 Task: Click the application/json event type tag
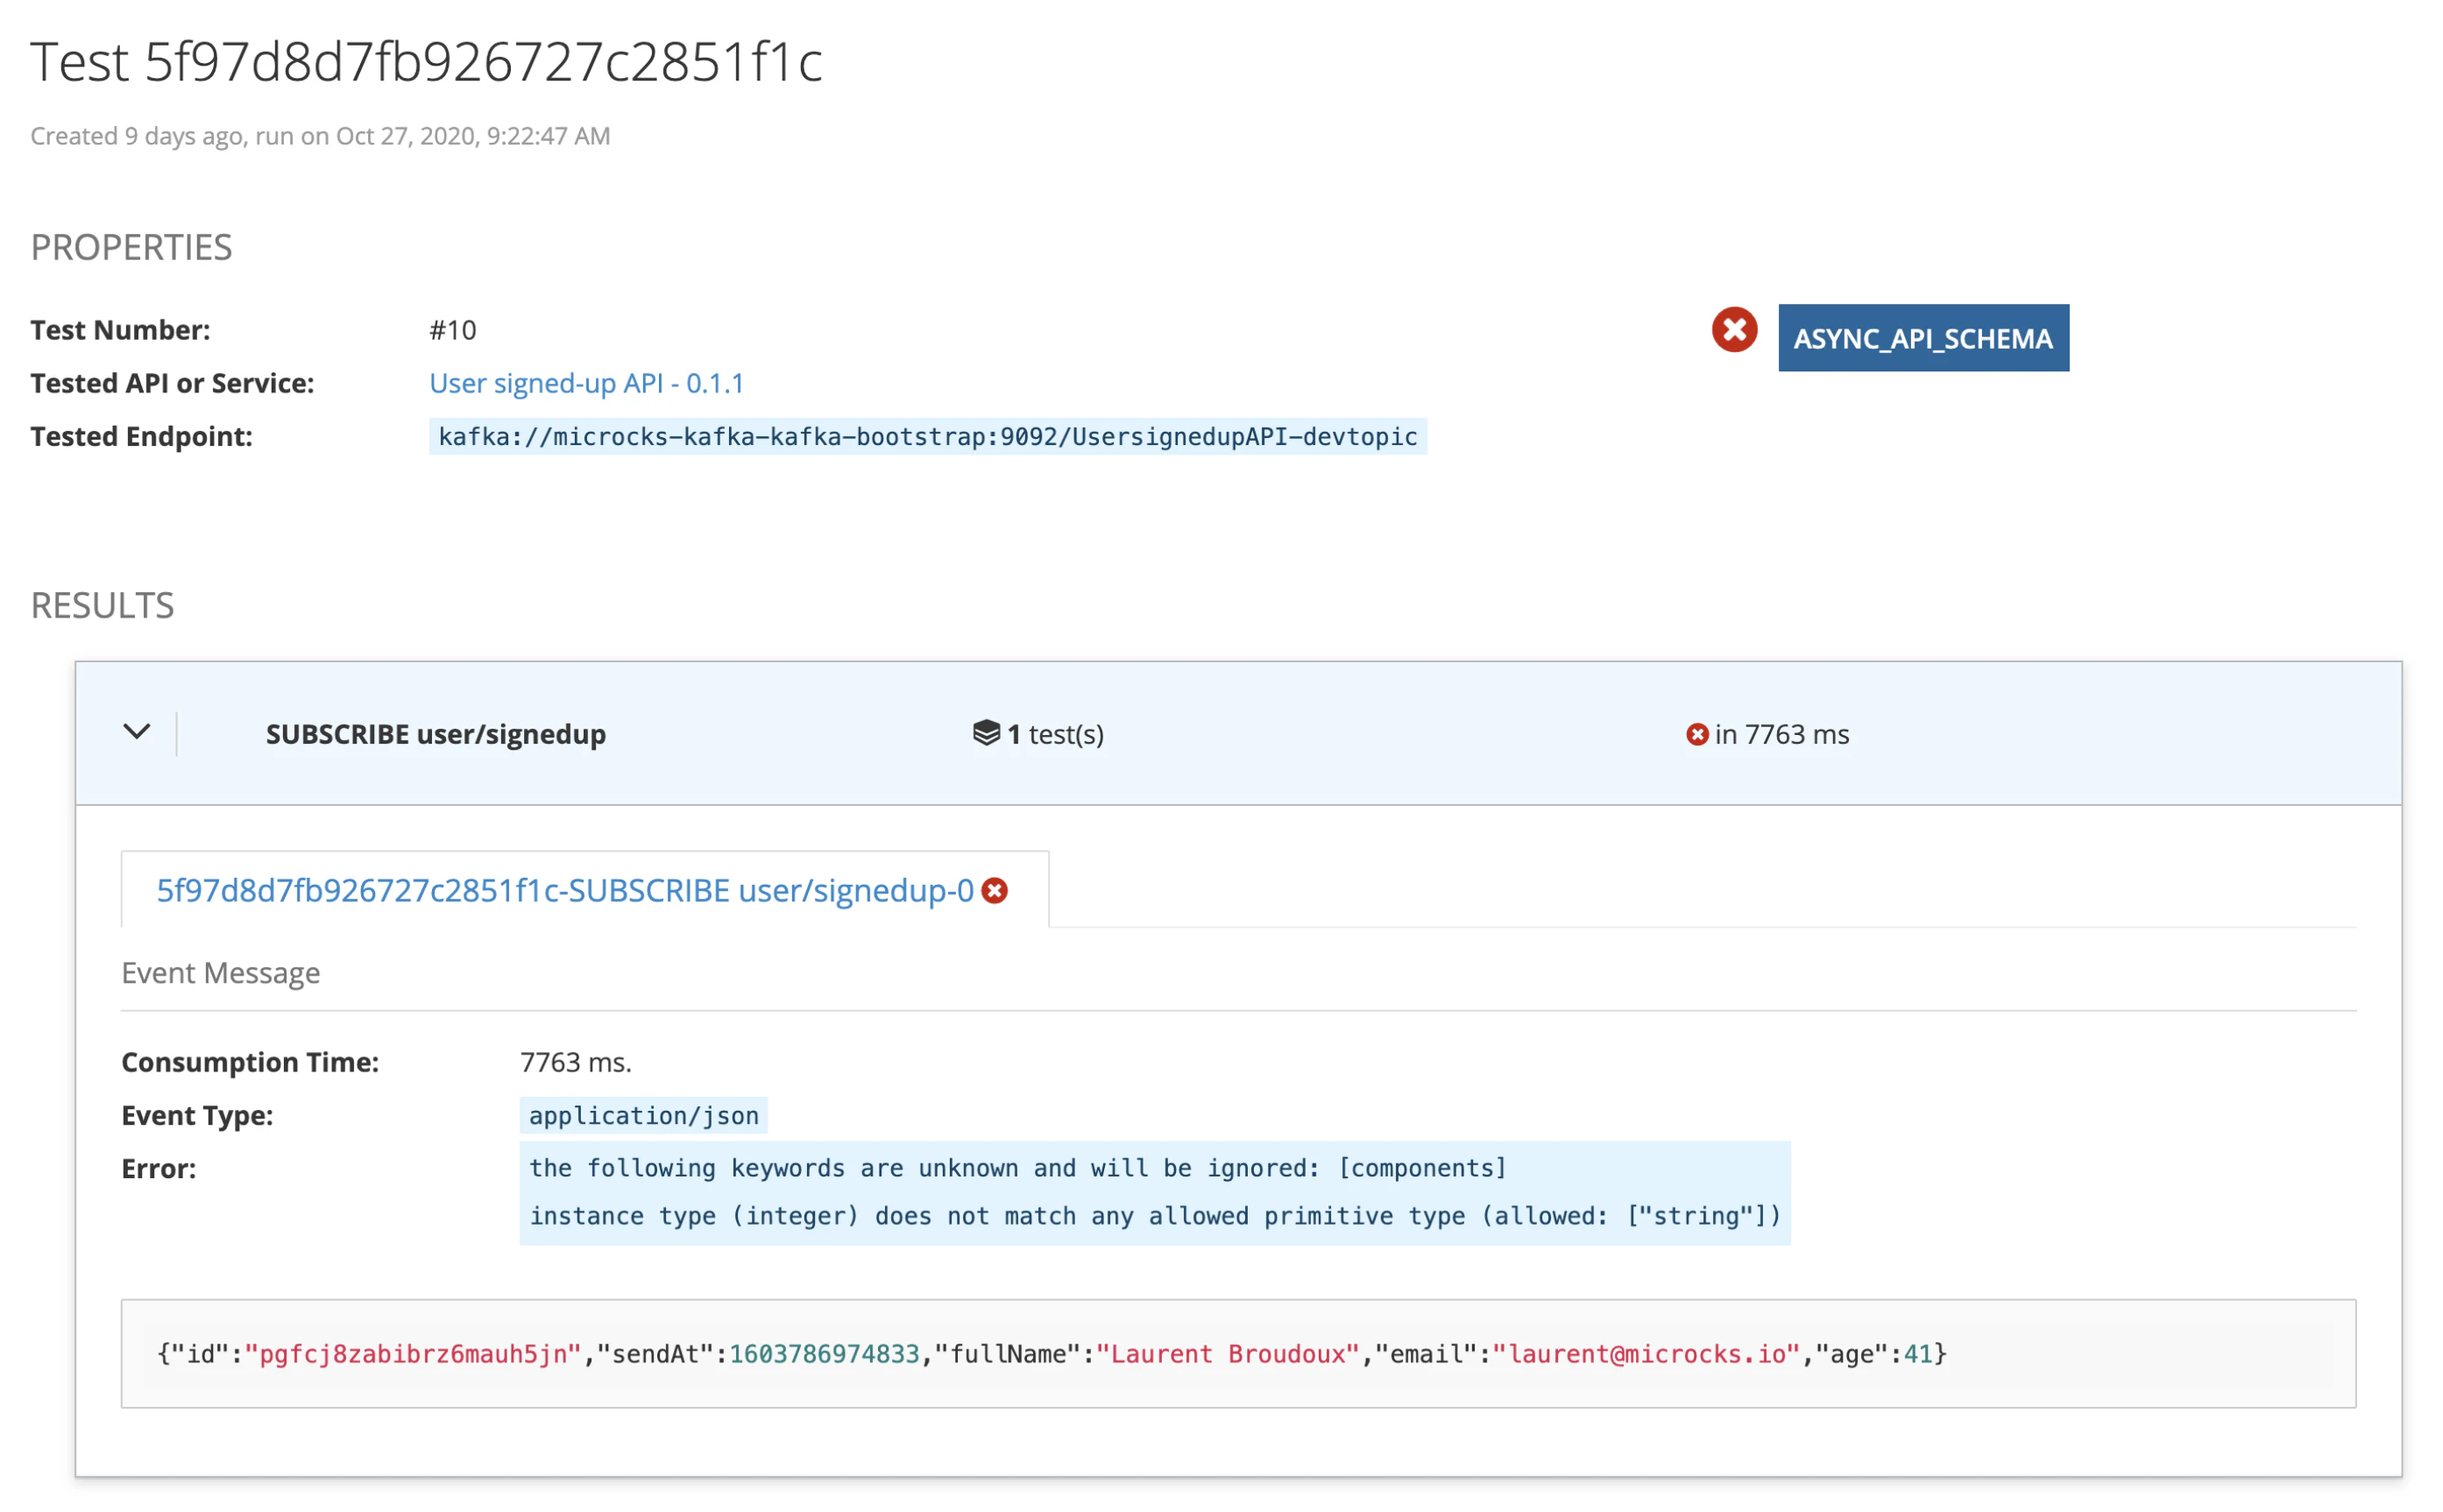(x=643, y=1115)
